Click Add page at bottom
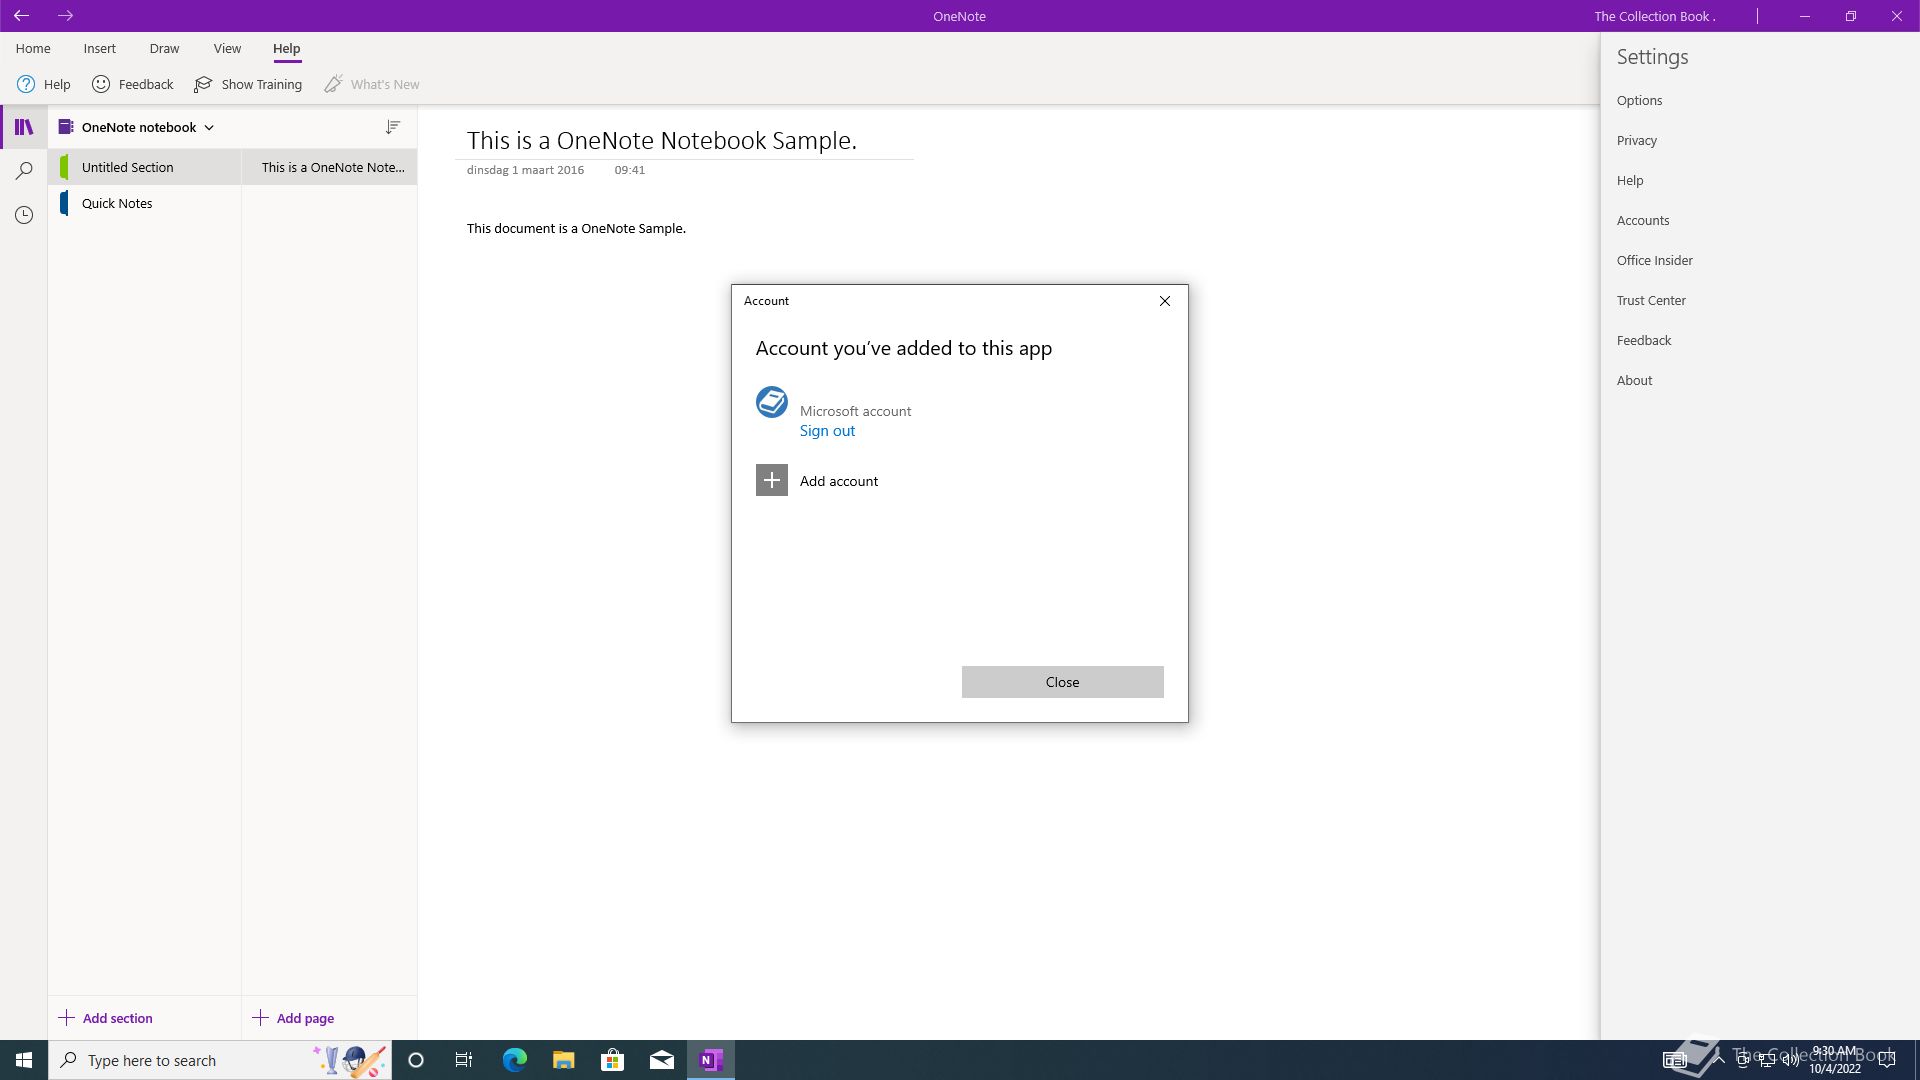The height and width of the screenshot is (1080, 1920). click(x=293, y=1018)
